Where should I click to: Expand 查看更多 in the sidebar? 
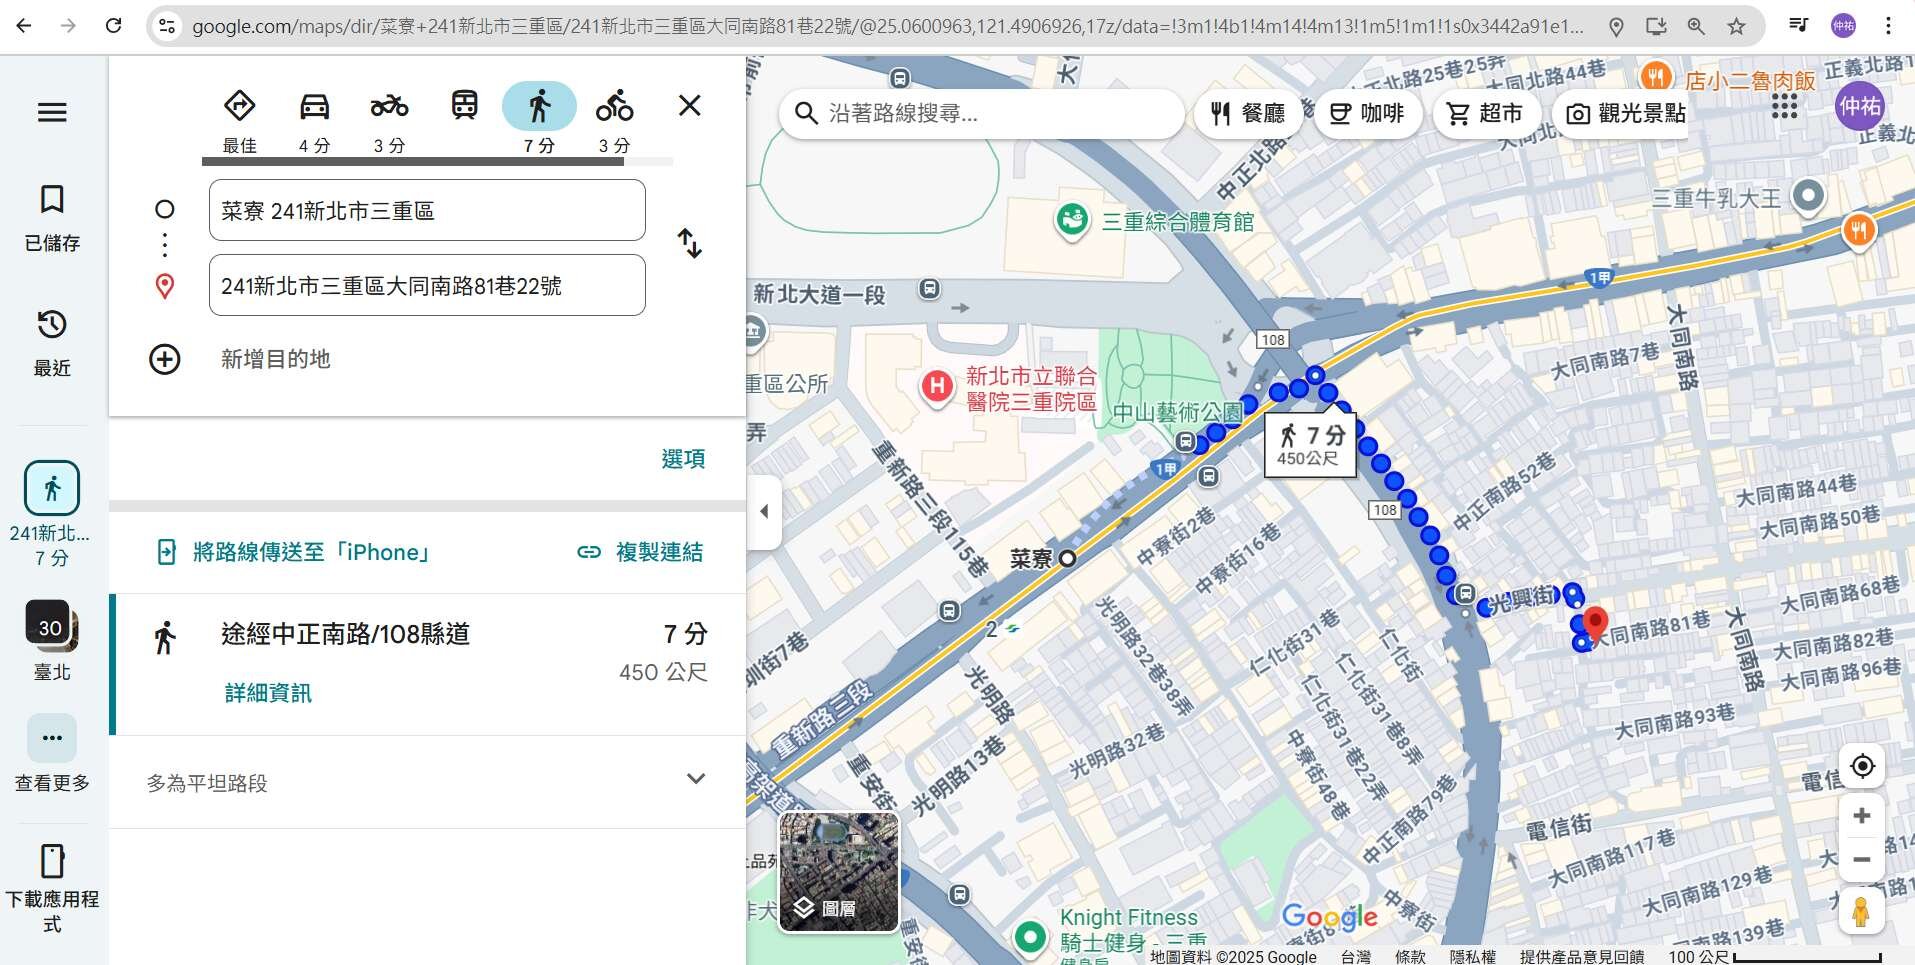click(52, 739)
